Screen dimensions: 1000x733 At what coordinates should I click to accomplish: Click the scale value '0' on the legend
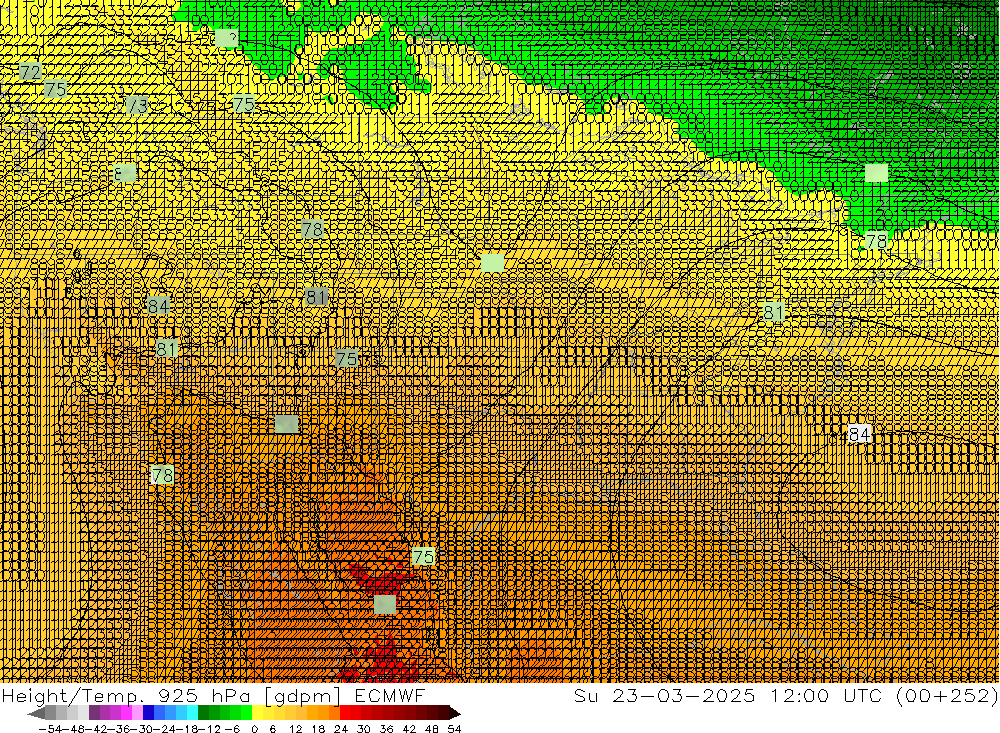point(254,729)
